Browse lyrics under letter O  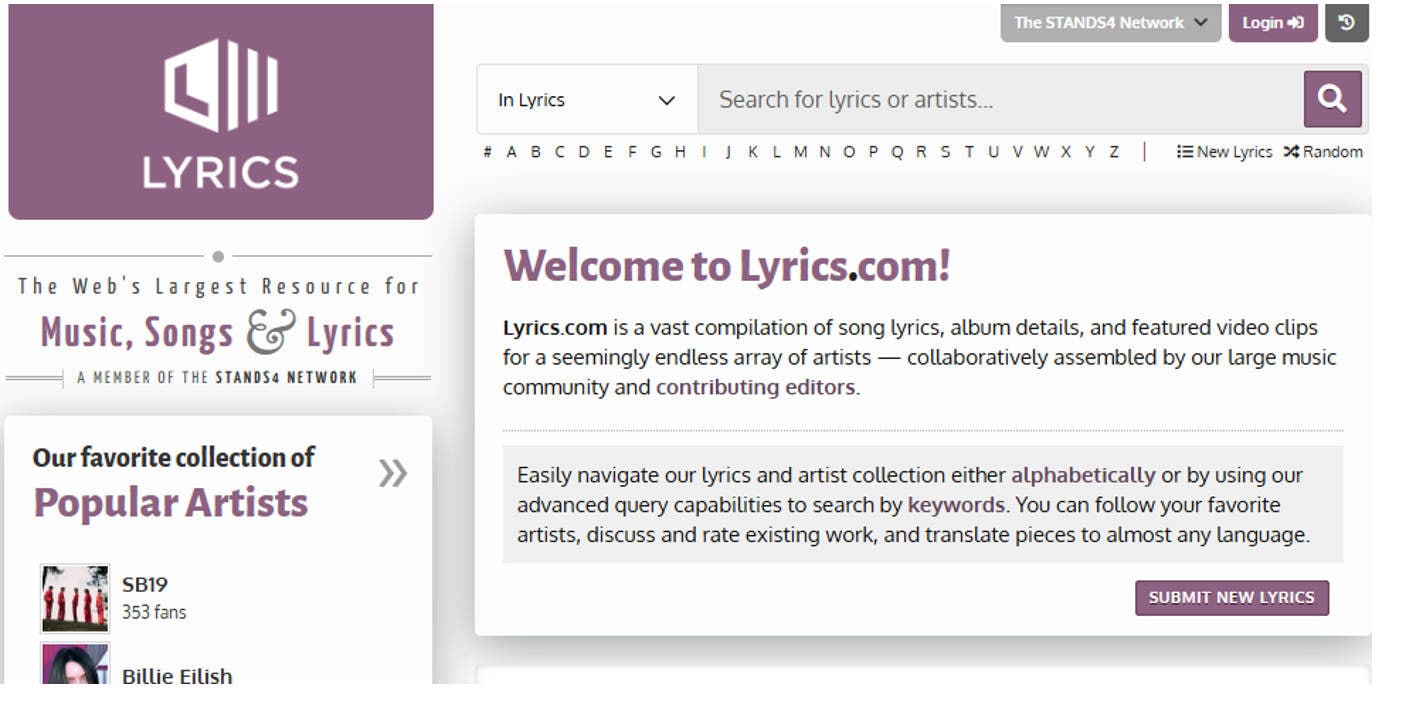849,152
